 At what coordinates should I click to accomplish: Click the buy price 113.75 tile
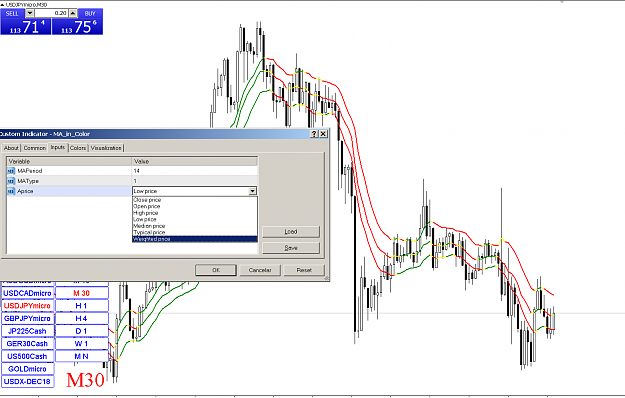[x=77, y=27]
